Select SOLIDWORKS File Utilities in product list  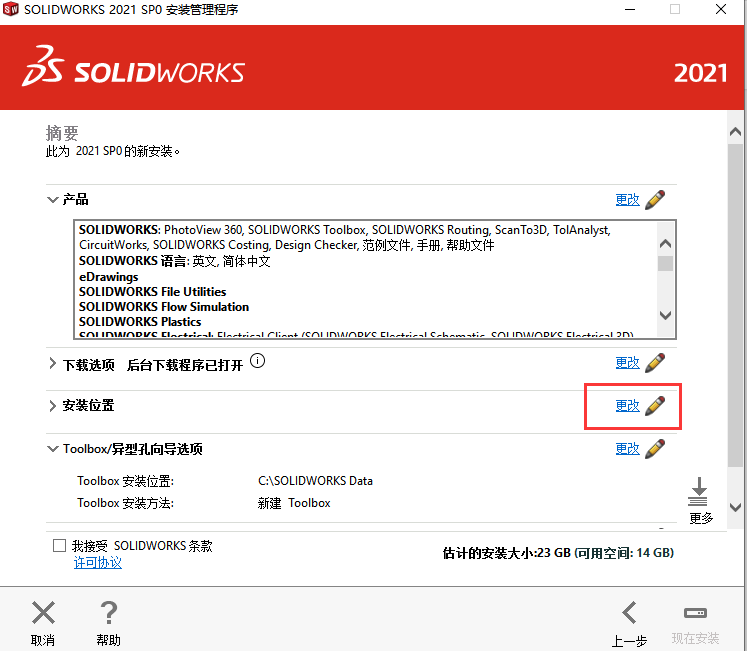tap(152, 292)
